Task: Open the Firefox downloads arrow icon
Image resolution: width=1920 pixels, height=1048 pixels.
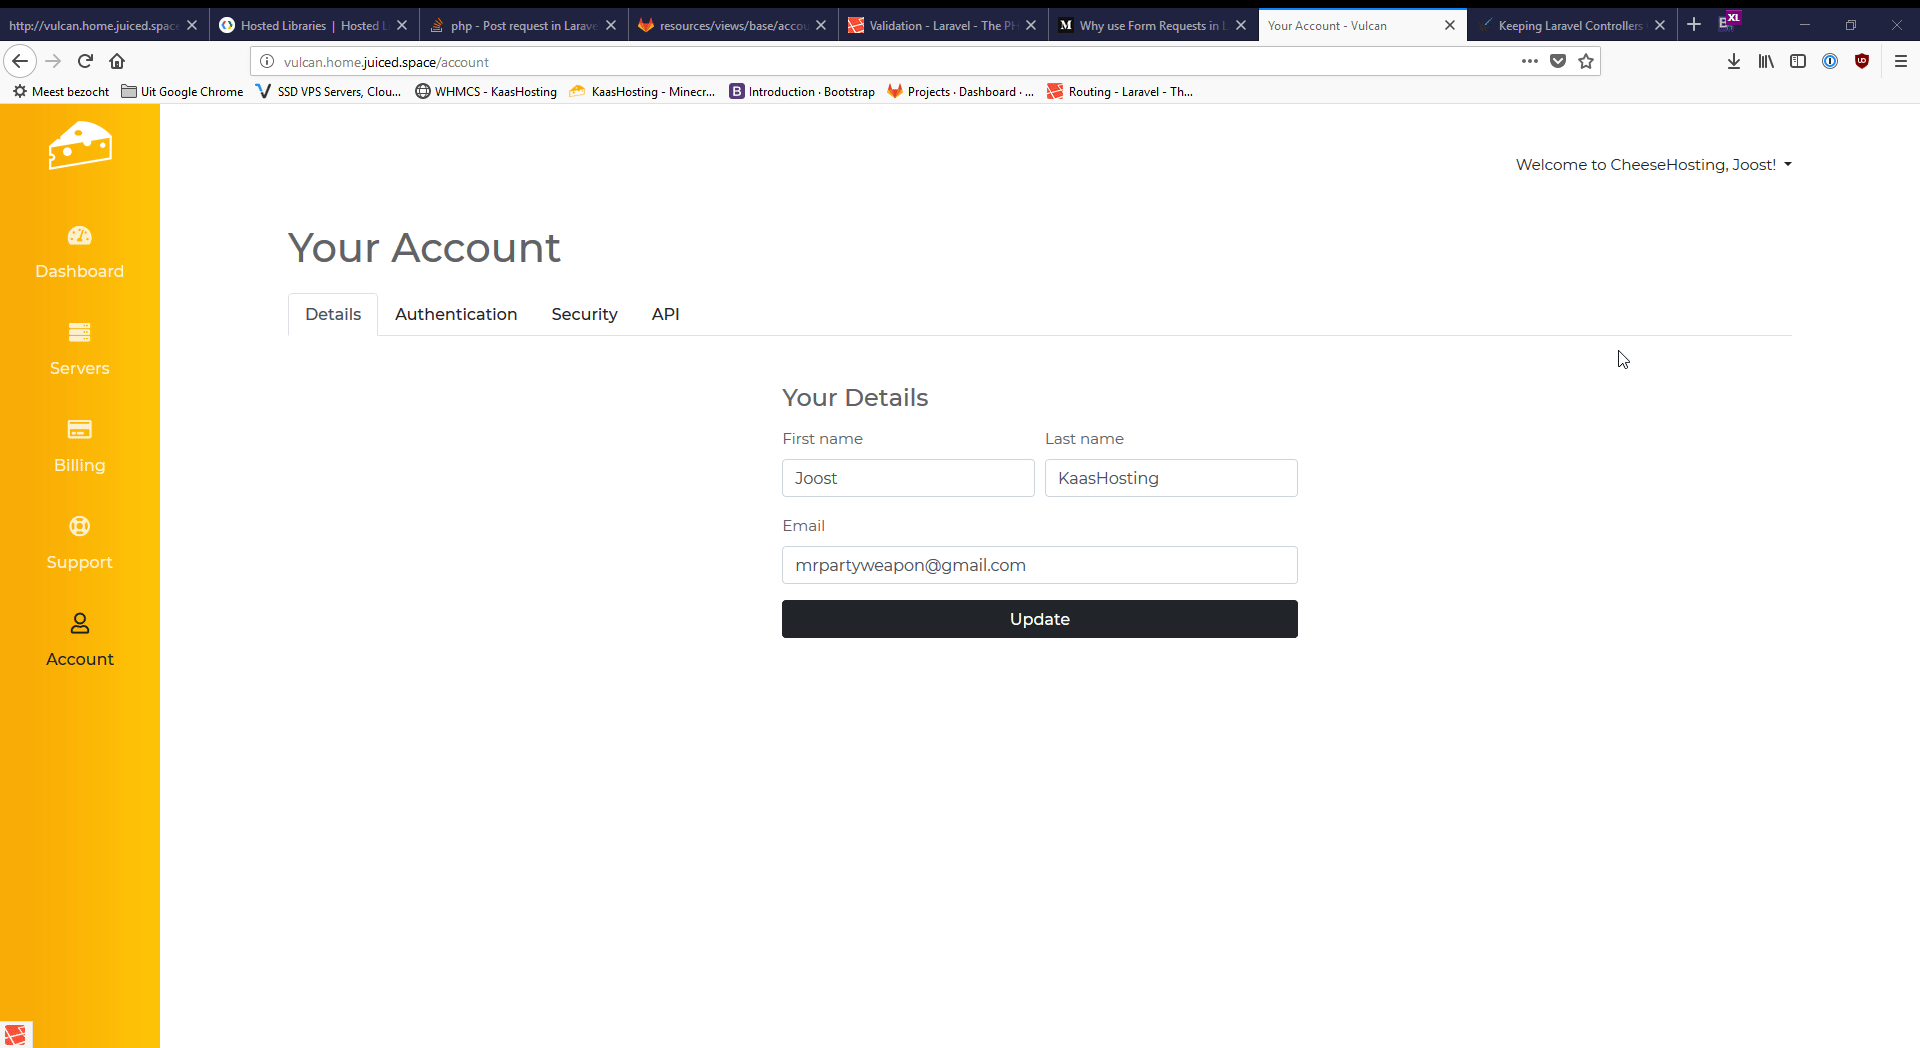Action: 1734,62
